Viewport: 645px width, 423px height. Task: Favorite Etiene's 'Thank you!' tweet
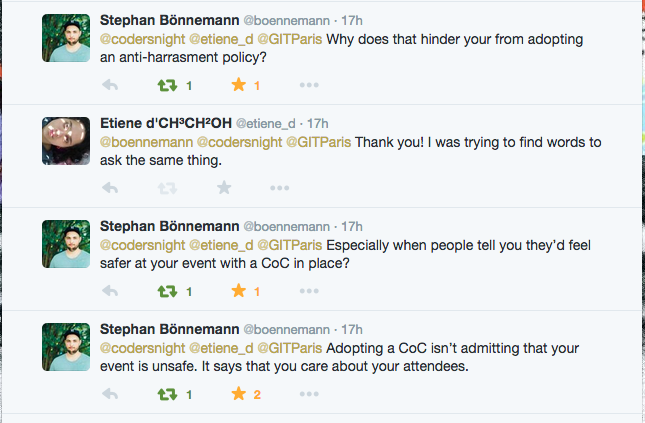[x=224, y=188]
